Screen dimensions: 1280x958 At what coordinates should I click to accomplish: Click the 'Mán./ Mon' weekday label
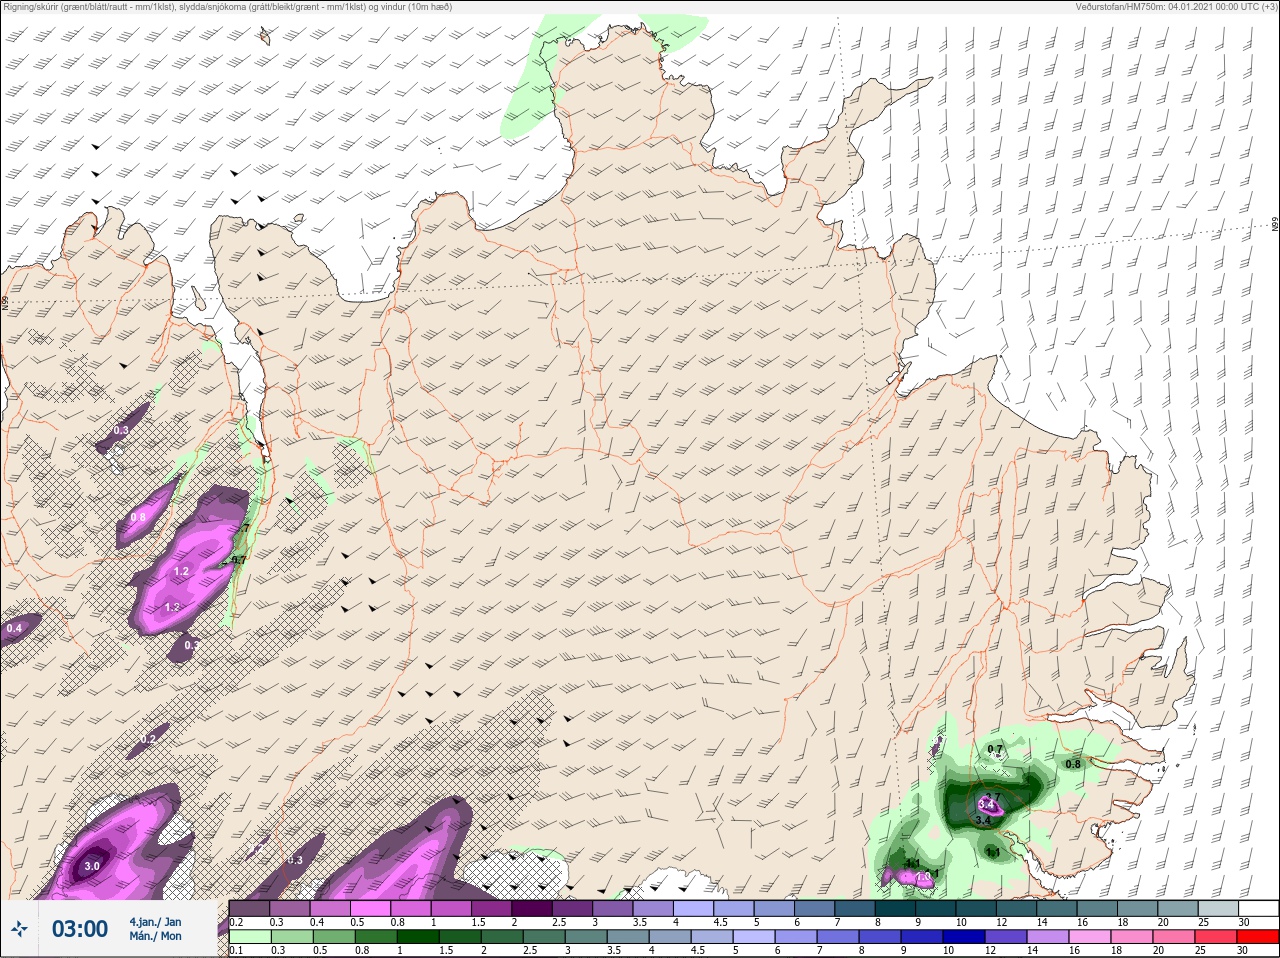coord(155,937)
